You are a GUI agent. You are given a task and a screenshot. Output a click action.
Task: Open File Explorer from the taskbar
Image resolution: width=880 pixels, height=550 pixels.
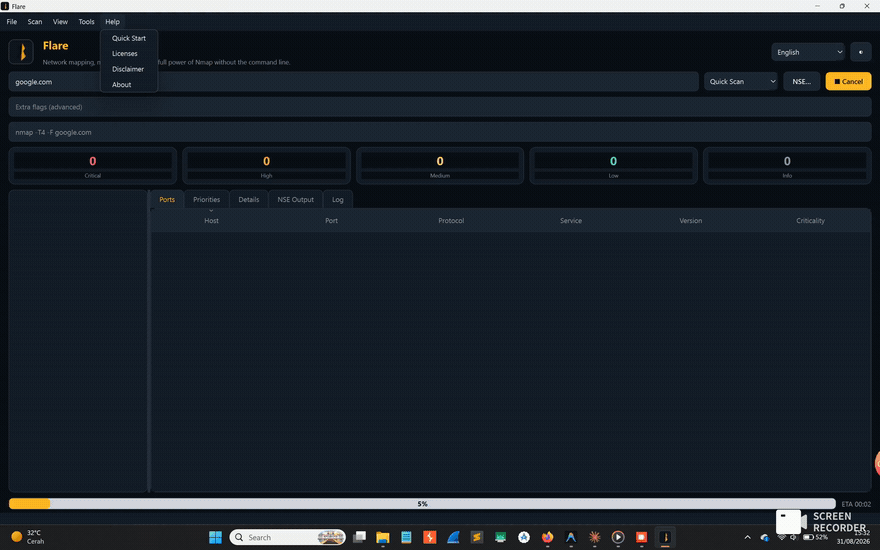pos(383,537)
